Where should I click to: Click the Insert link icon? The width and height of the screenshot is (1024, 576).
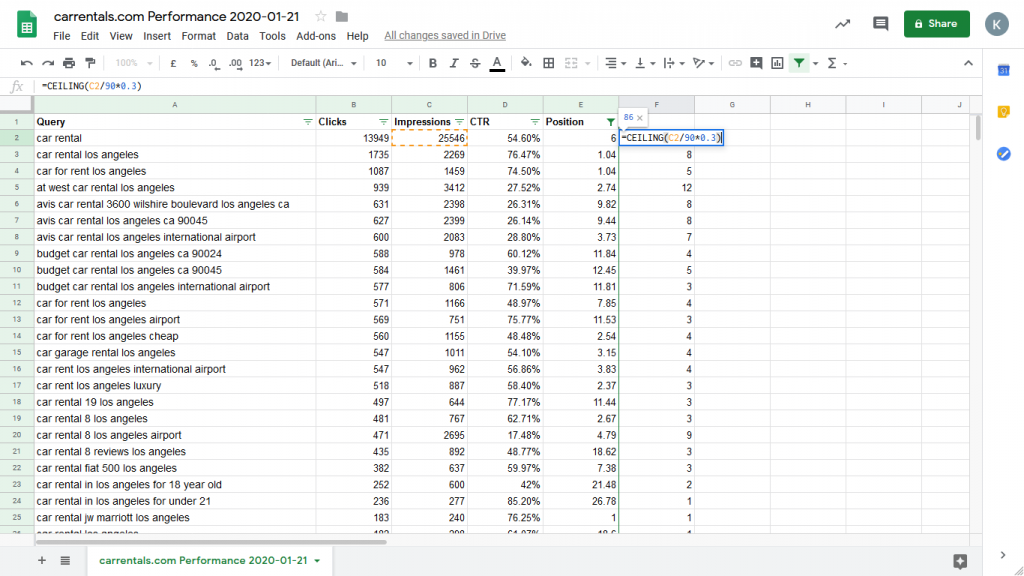coord(735,63)
